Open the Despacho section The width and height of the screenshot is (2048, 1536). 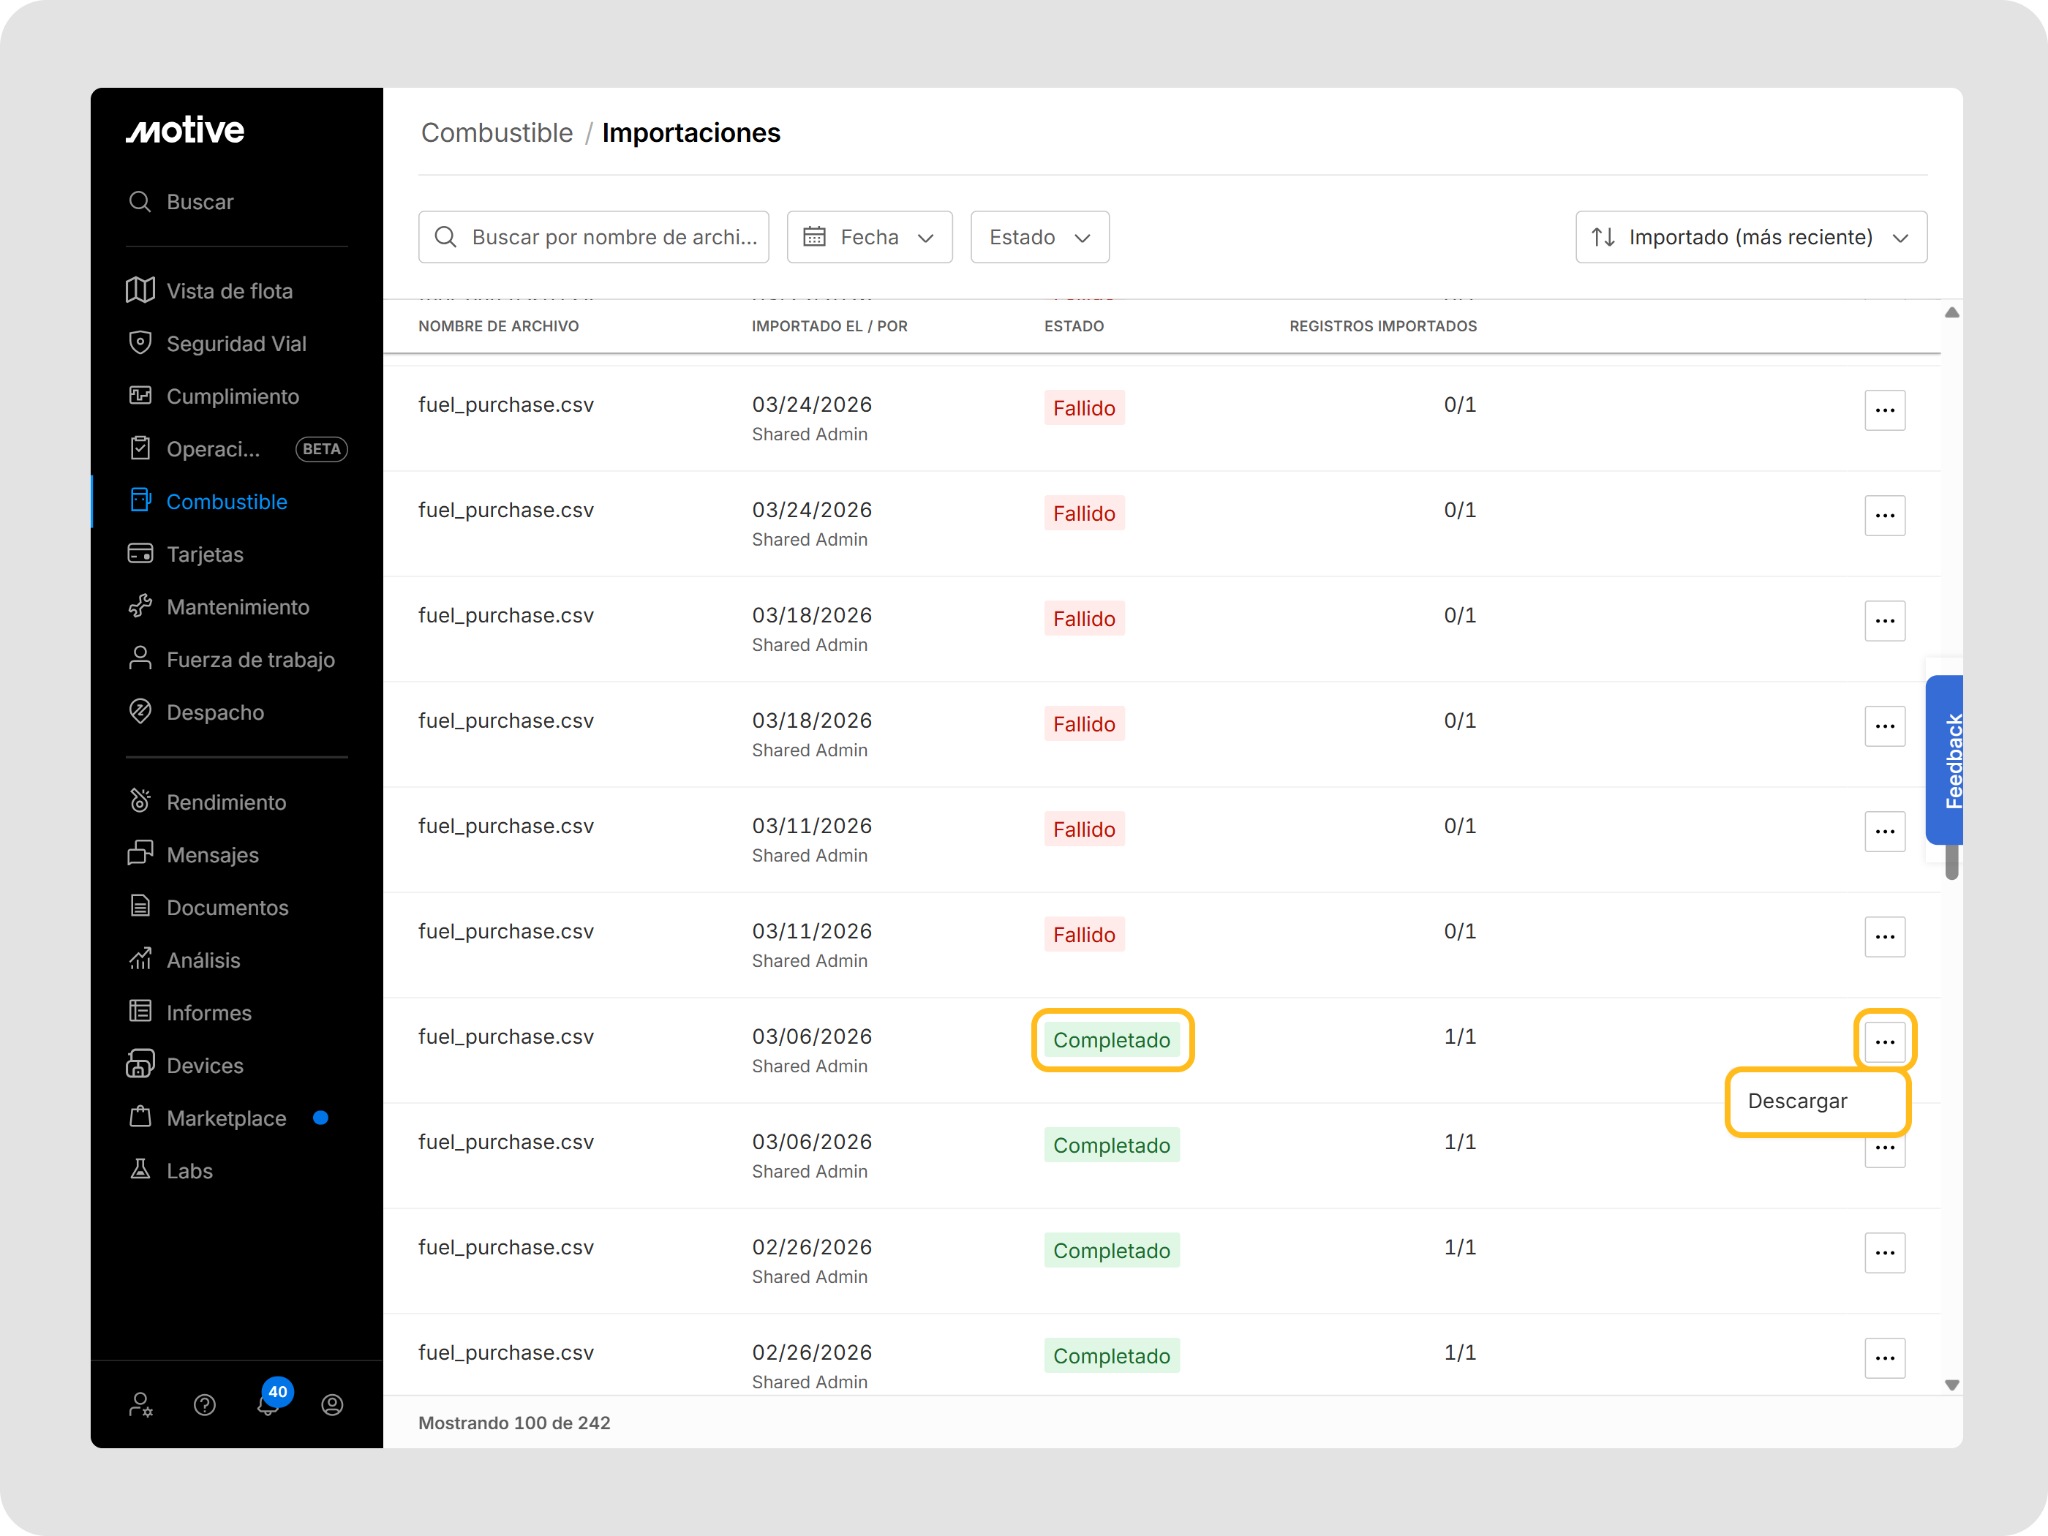pyautogui.click(x=196, y=712)
